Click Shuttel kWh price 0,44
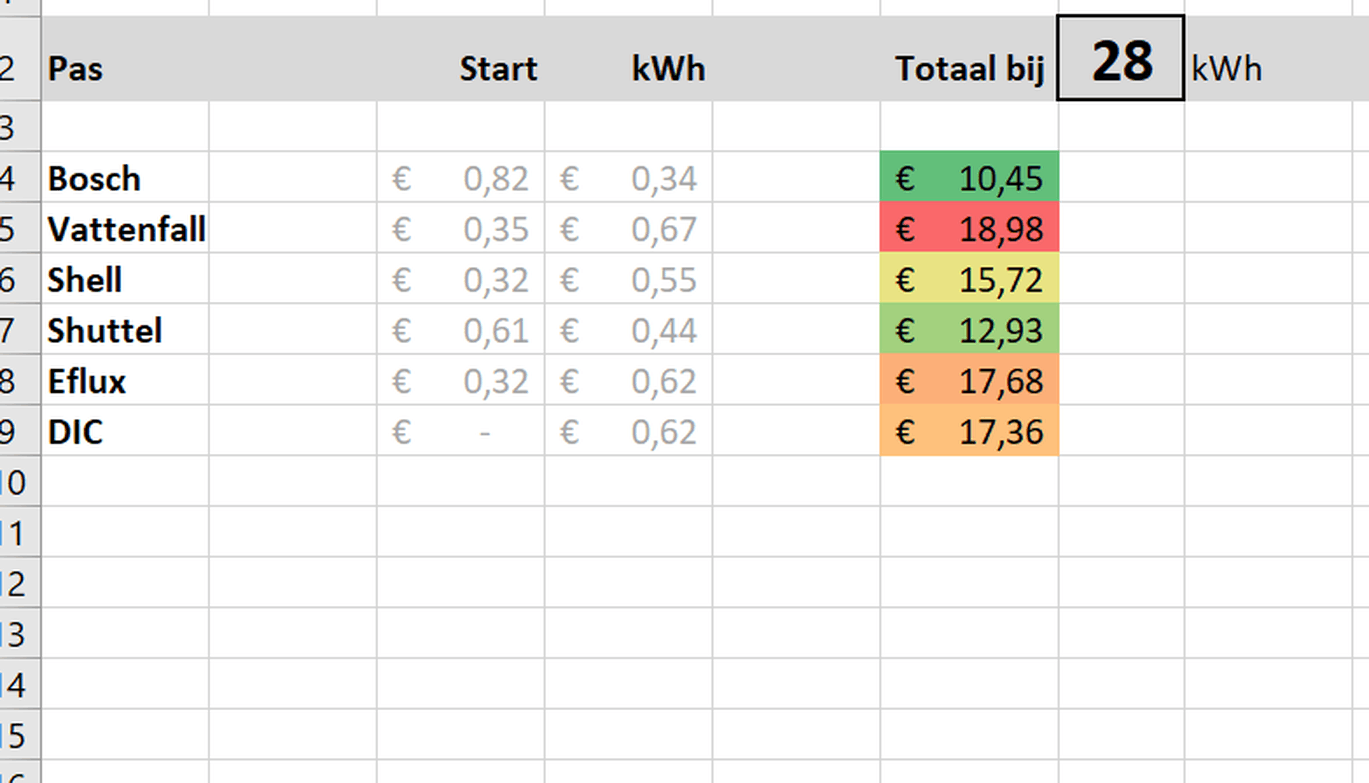Viewport: 1369px width, 783px height. click(629, 330)
